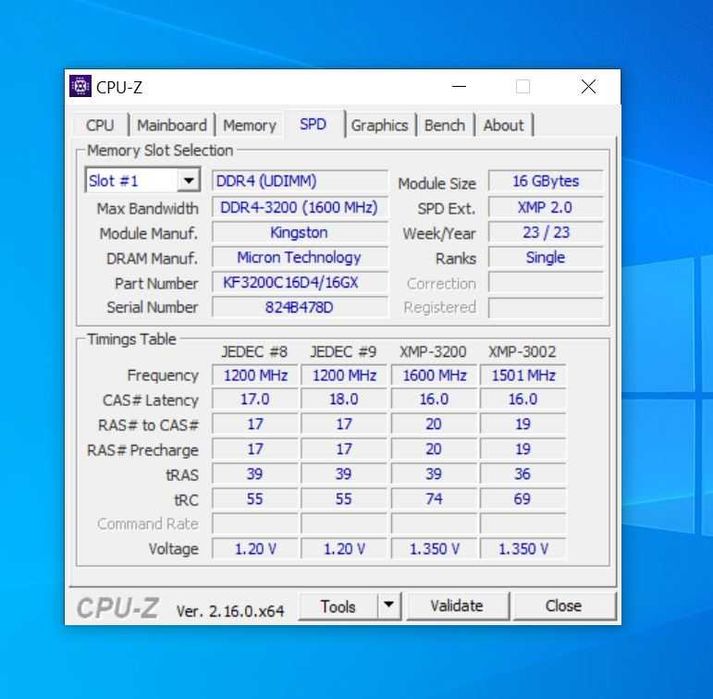Expand the Slot #1 dropdown arrow

click(188, 181)
